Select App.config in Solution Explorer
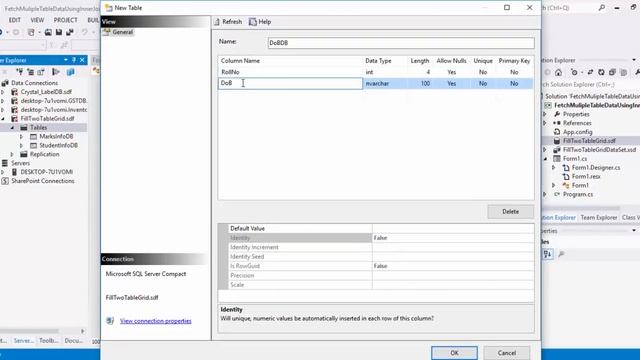 tap(578, 132)
